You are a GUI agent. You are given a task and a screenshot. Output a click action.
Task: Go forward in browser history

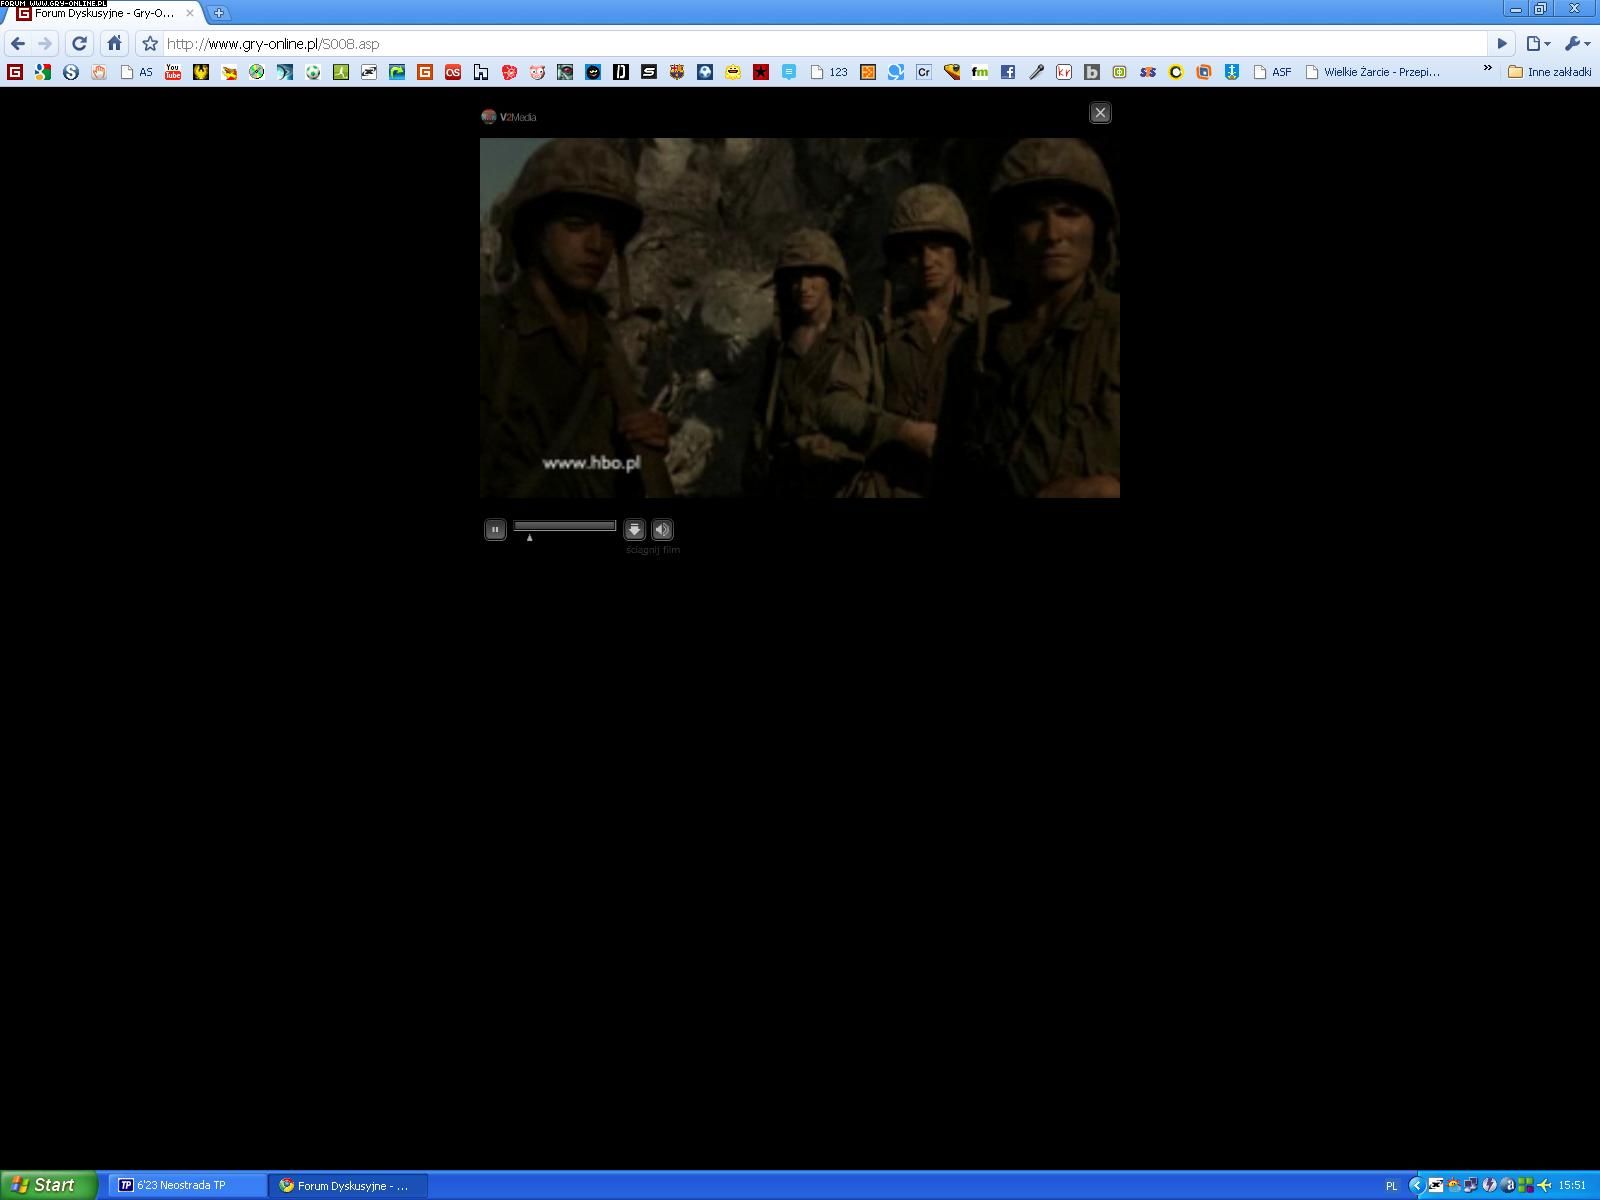click(x=45, y=44)
